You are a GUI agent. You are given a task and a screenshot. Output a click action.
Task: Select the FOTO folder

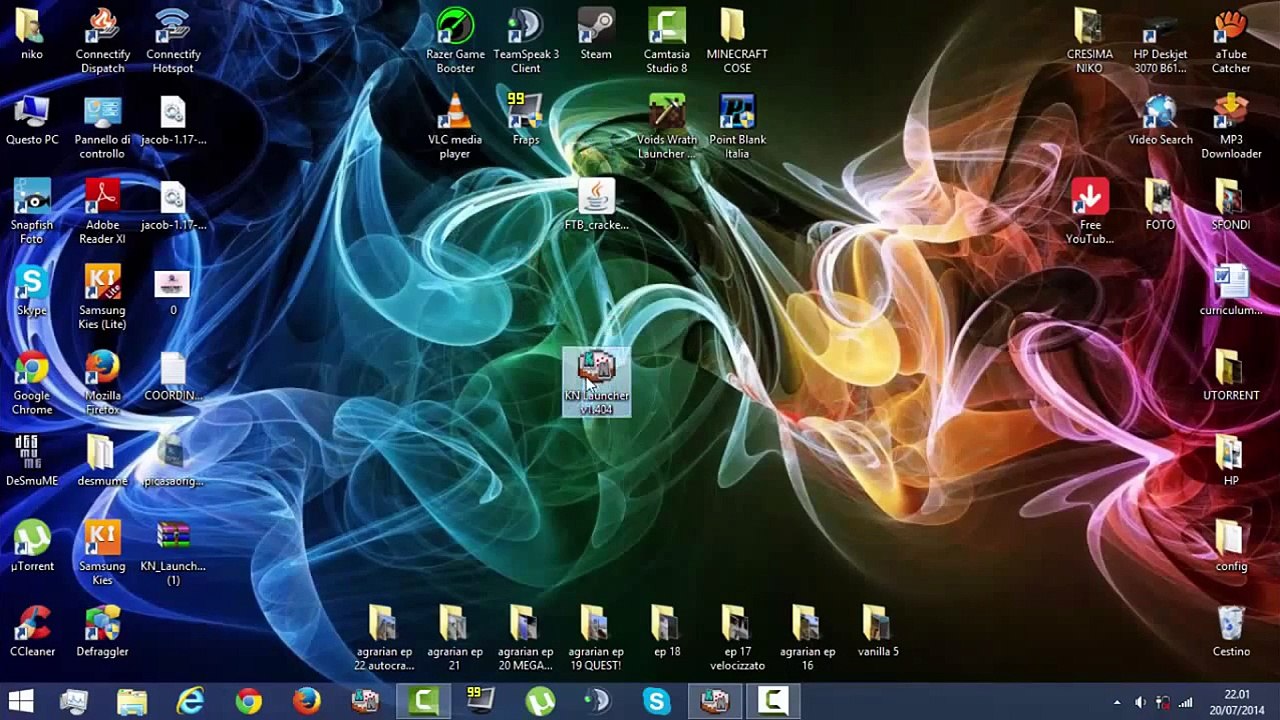coord(1160,205)
